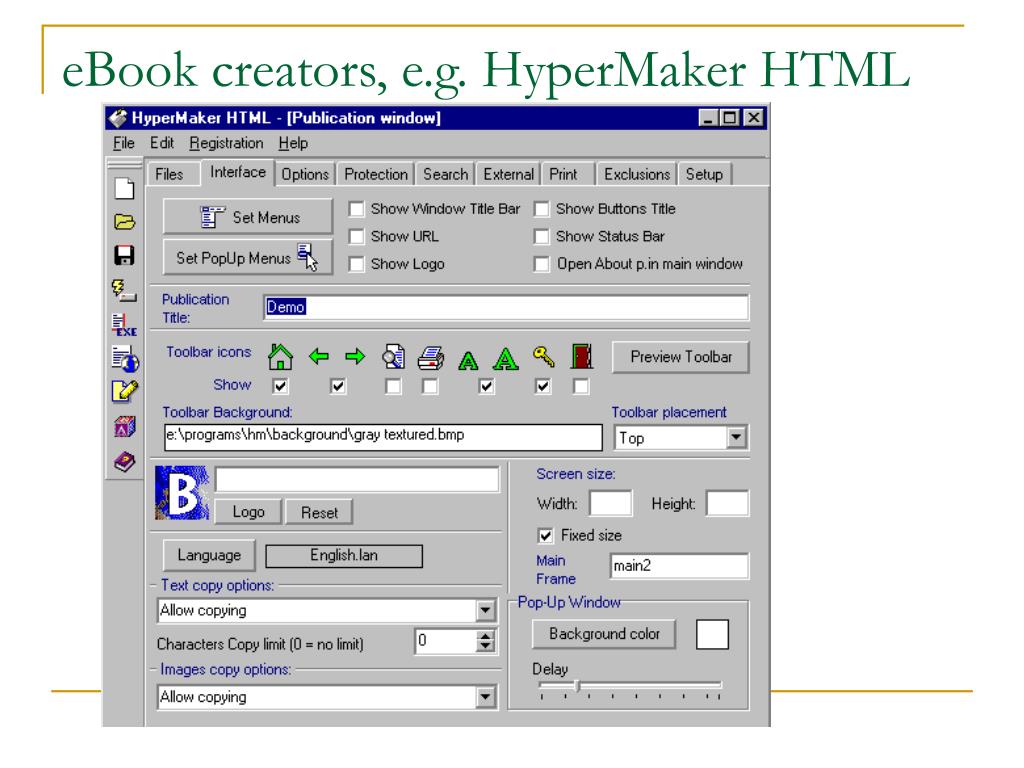
Task: Click the HyperMaker title bar app icon
Action: (118, 118)
